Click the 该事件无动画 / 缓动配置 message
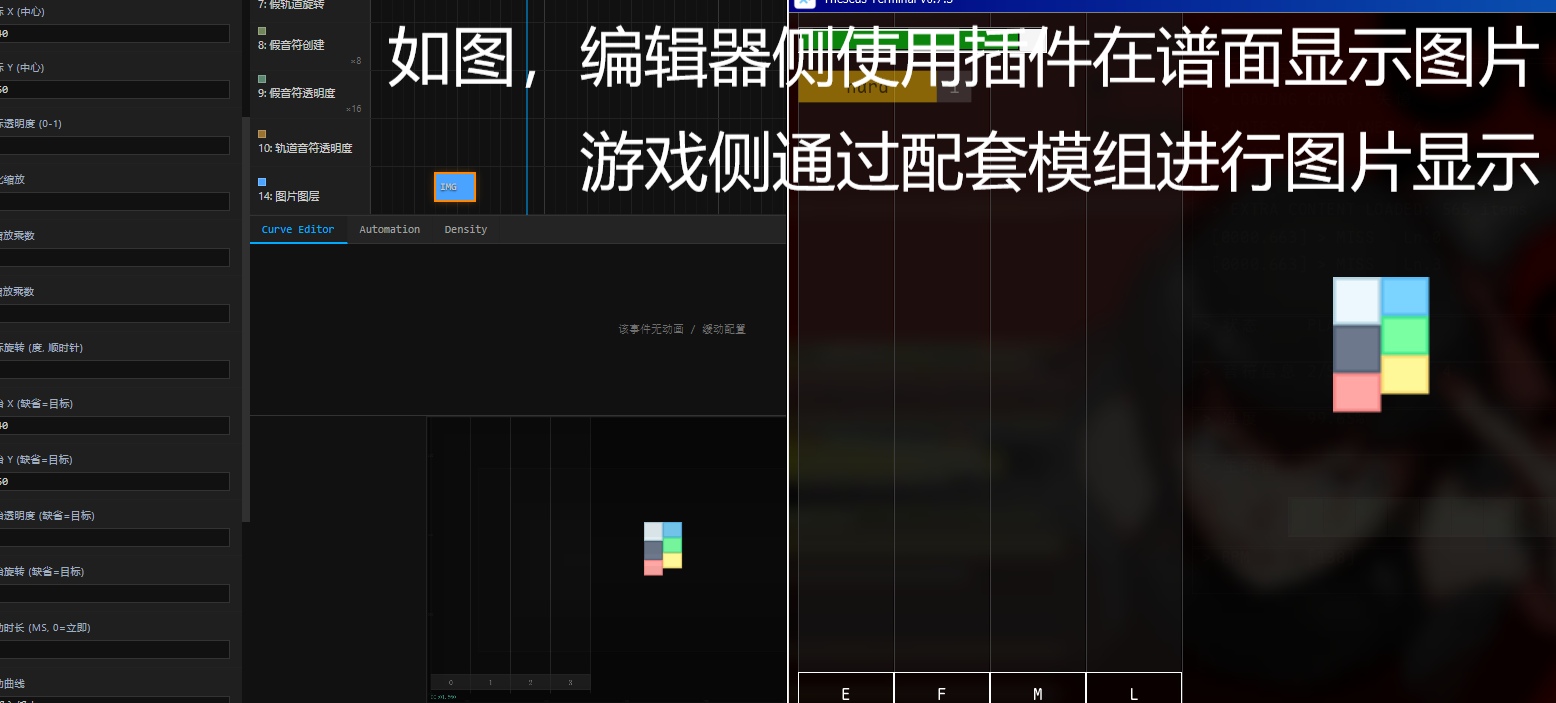This screenshot has width=1556, height=703. pos(682,329)
